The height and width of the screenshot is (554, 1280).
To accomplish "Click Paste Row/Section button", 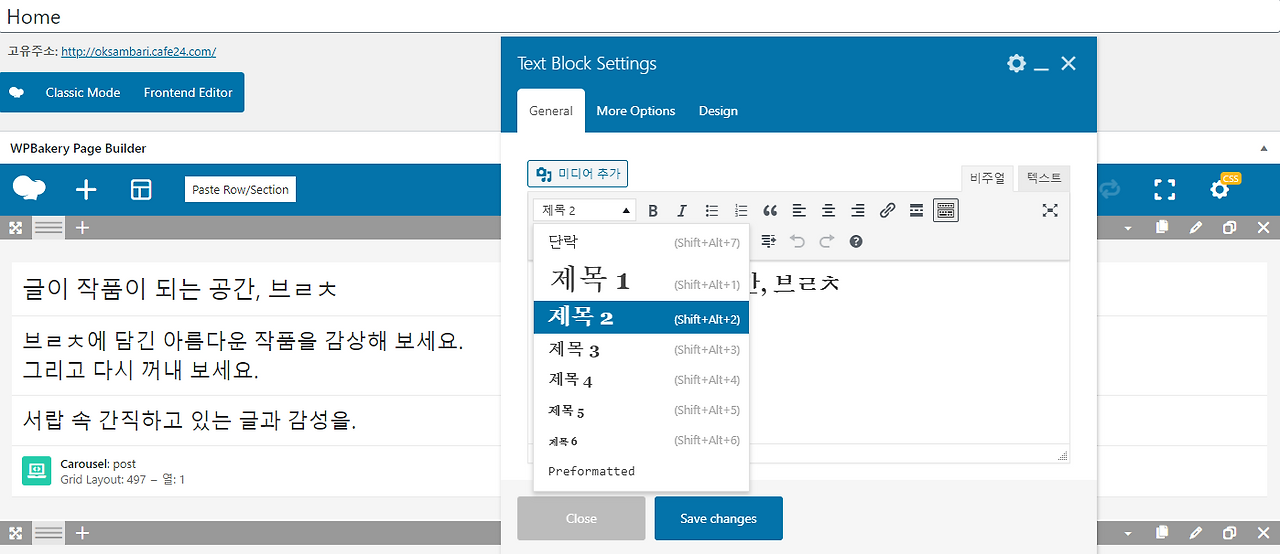I will tap(240, 189).
